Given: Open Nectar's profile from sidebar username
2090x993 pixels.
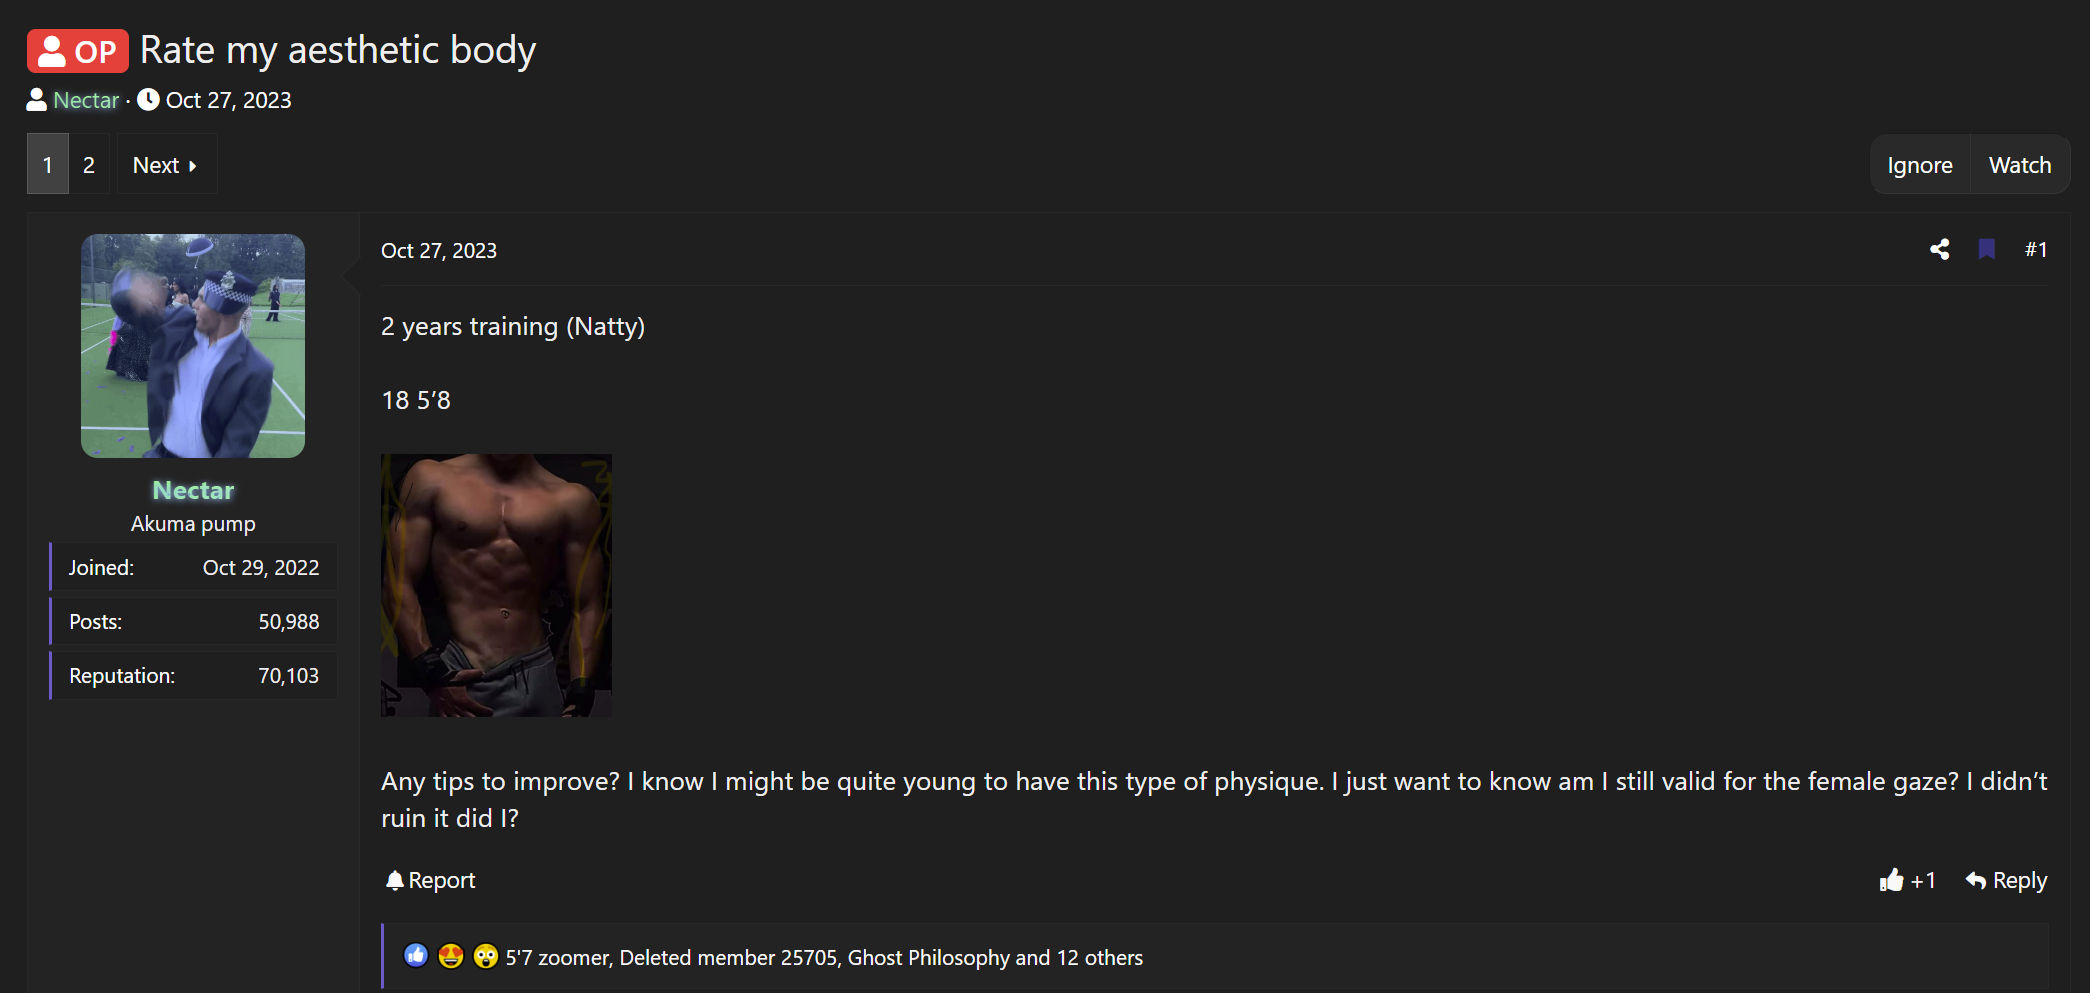Looking at the screenshot, I should pyautogui.click(x=193, y=490).
